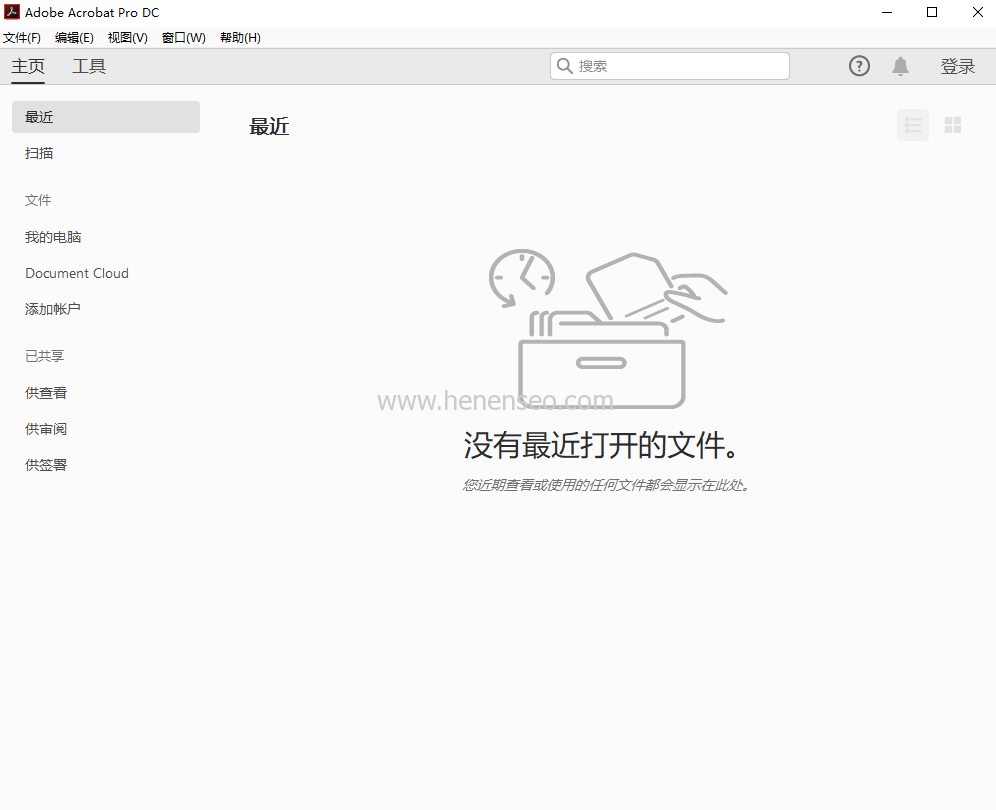Open the help question mark icon
The height and width of the screenshot is (810, 996).
(x=859, y=66)
